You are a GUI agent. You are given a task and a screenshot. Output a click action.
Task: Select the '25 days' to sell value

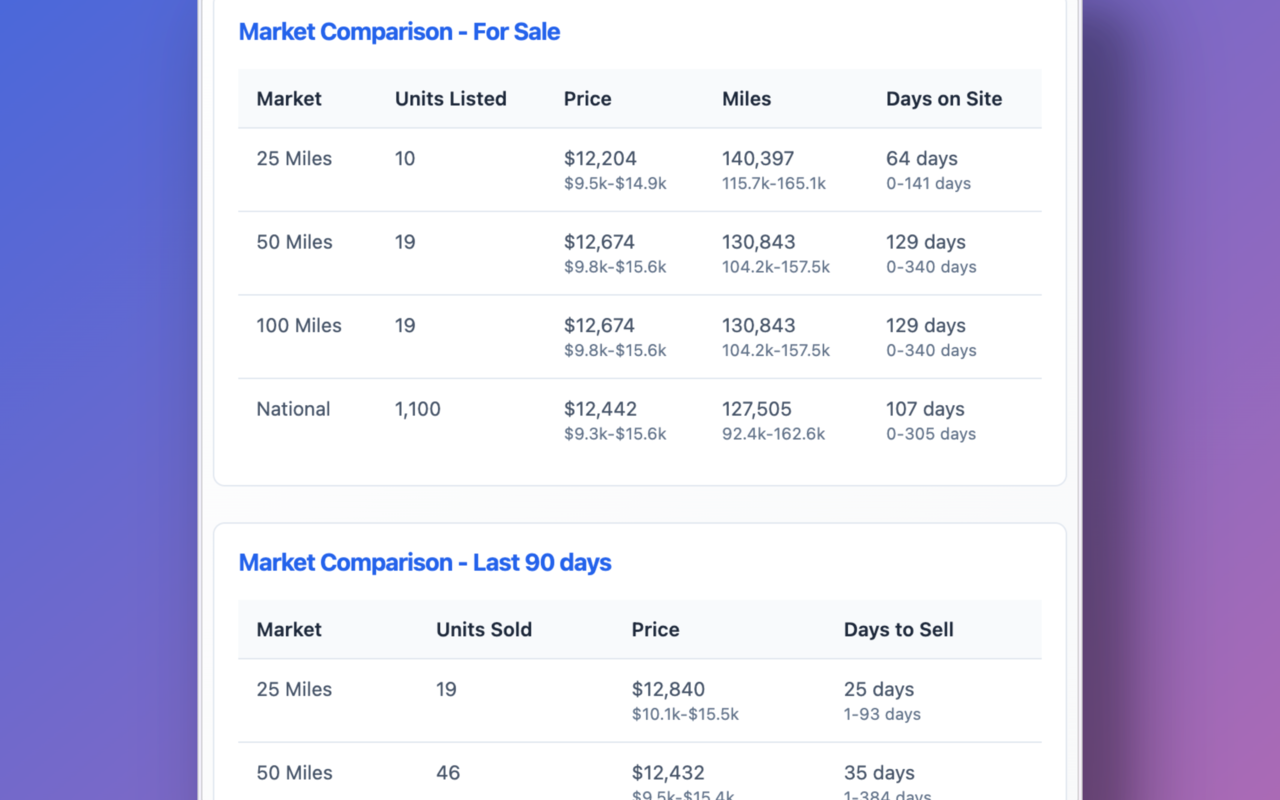click(x=879, y=690)
